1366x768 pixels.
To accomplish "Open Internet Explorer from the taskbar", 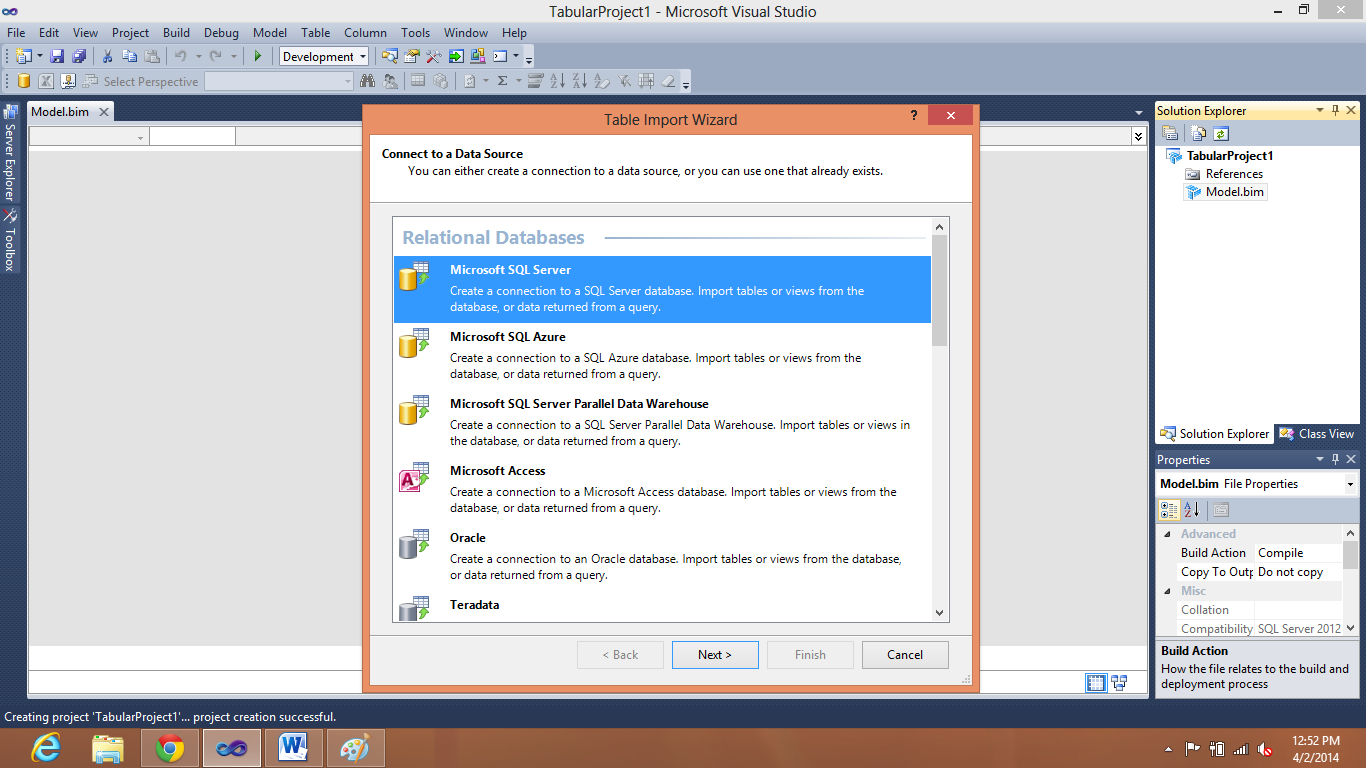I will coord(46,748).
